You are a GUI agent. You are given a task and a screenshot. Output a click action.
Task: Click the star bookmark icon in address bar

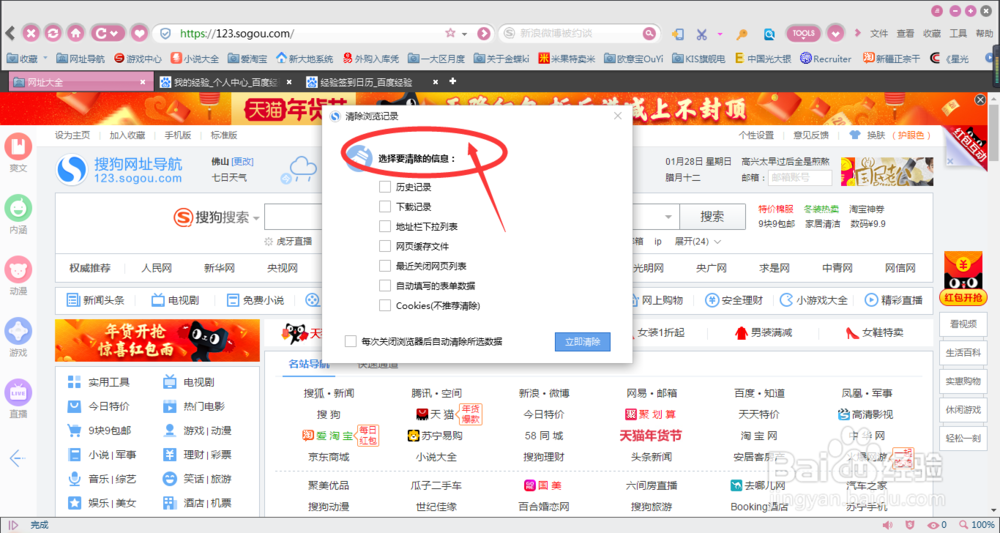pos(450,33)
